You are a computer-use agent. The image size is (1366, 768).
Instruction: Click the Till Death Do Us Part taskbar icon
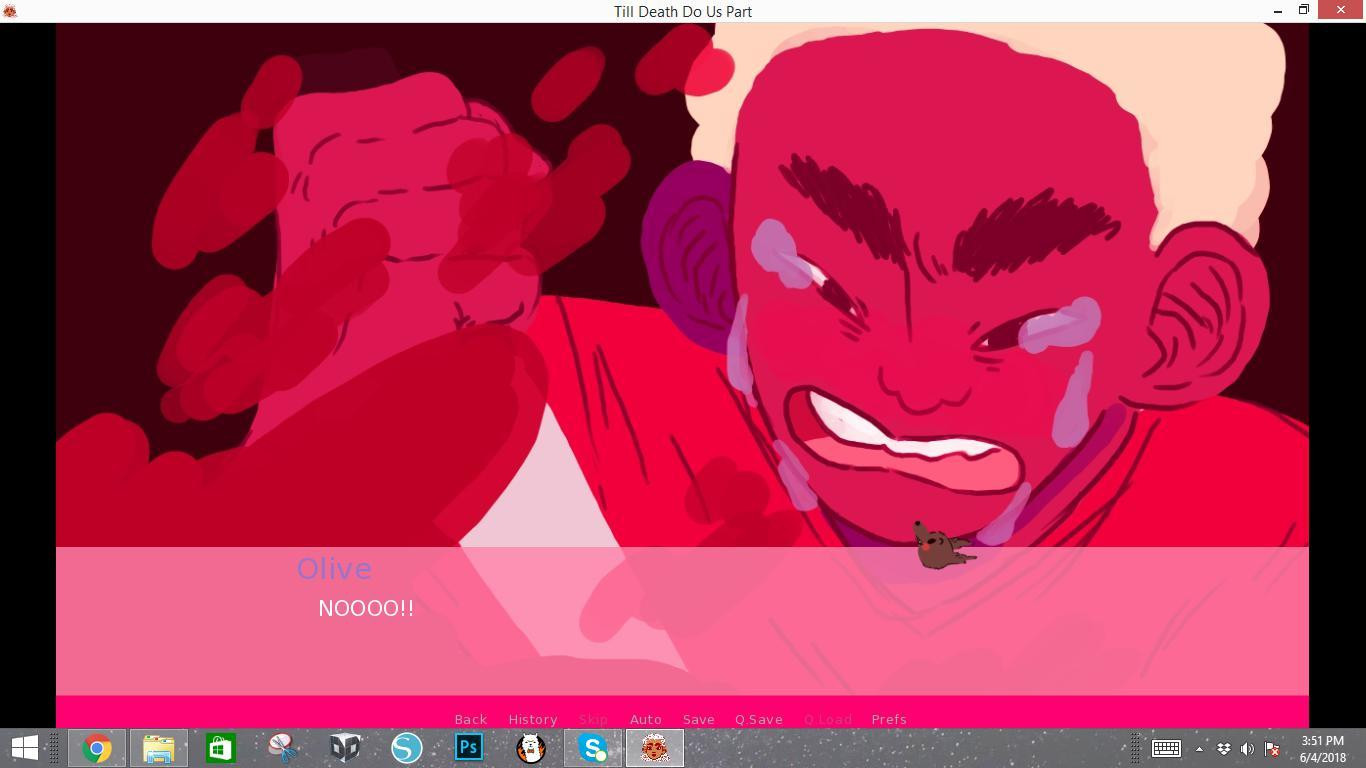click(x=655, y=748)
